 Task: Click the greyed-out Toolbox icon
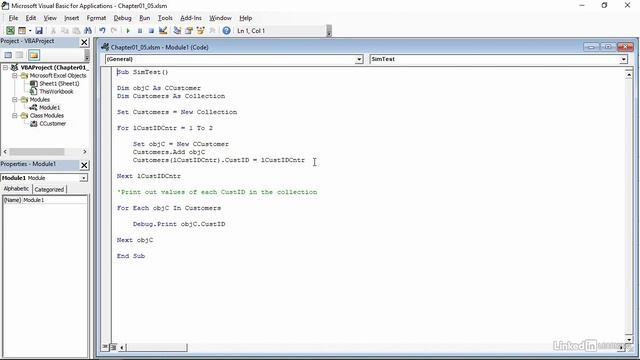[212, 31]
